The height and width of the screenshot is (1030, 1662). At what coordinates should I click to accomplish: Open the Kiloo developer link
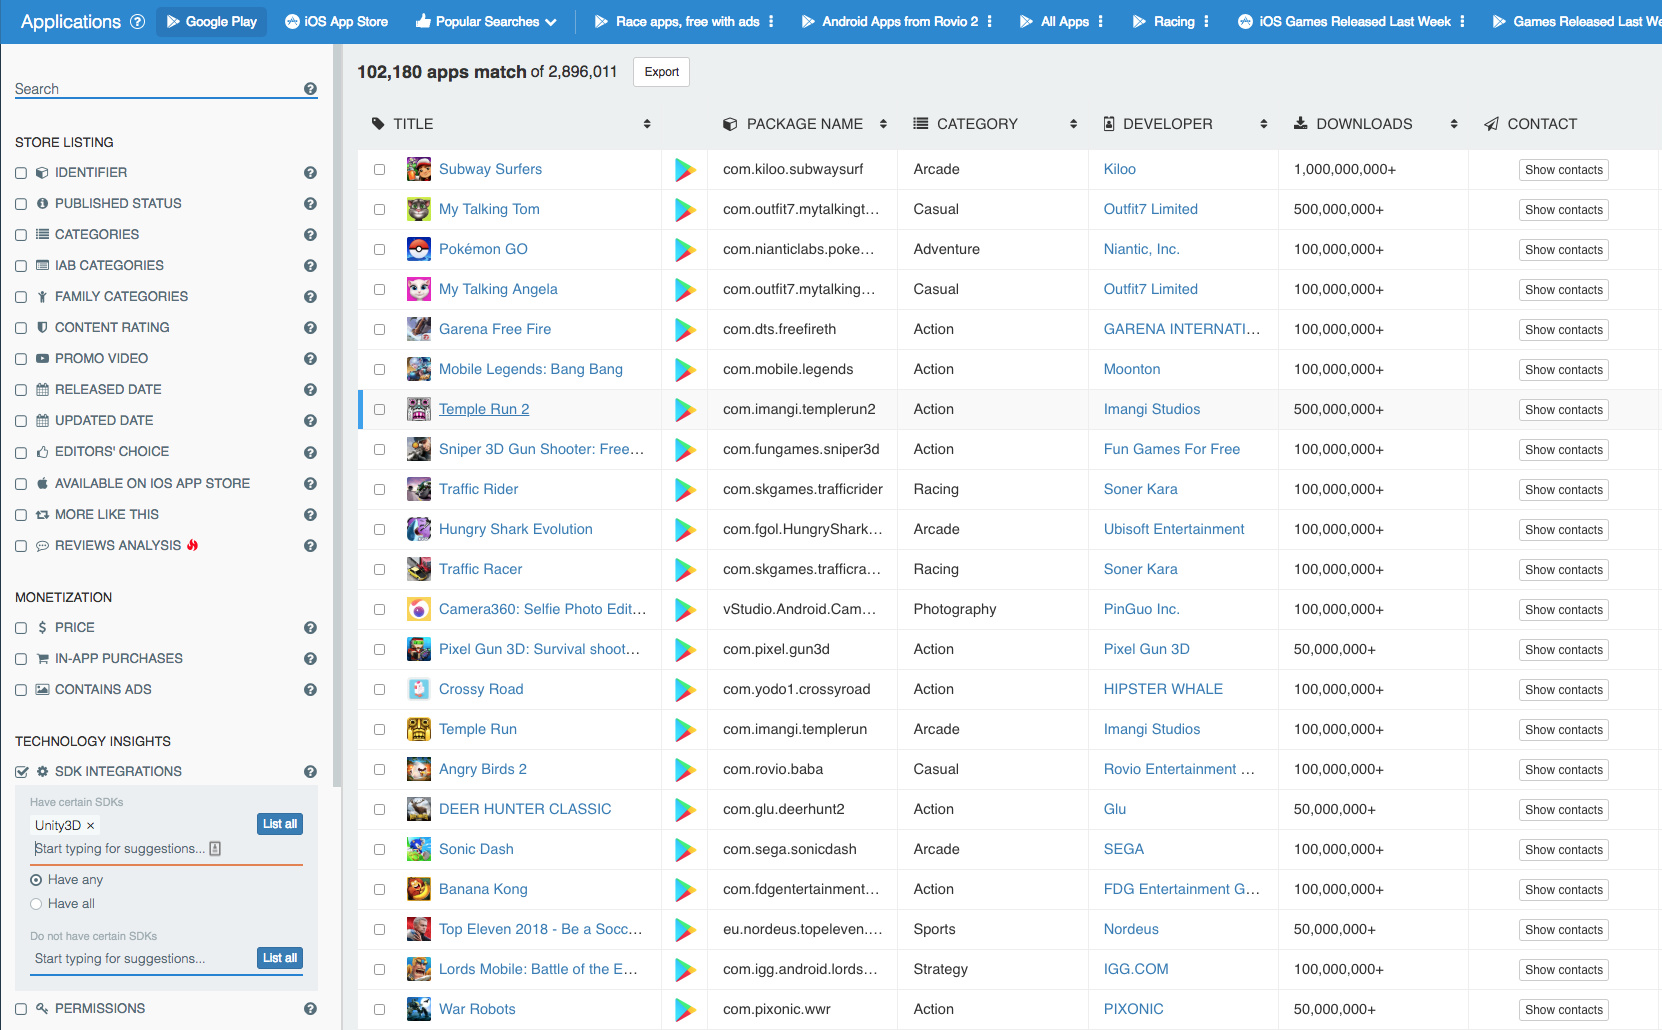click(x=1120, y=169)
